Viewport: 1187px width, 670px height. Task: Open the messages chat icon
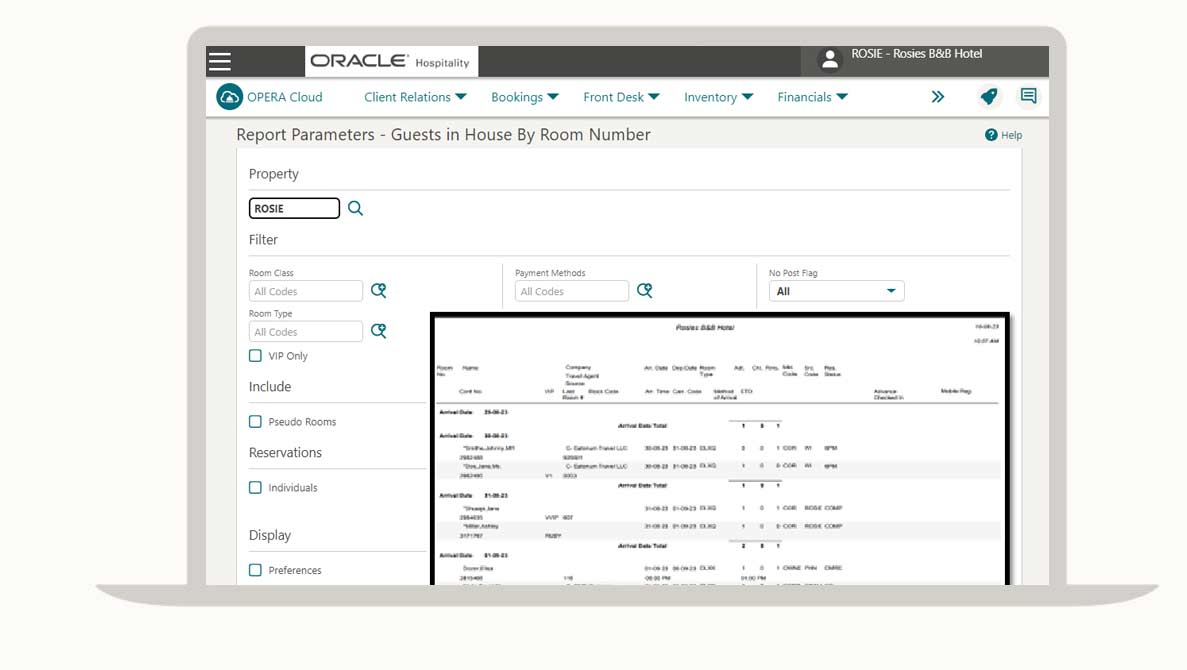pyautogui.click(x=1028, y=97)
